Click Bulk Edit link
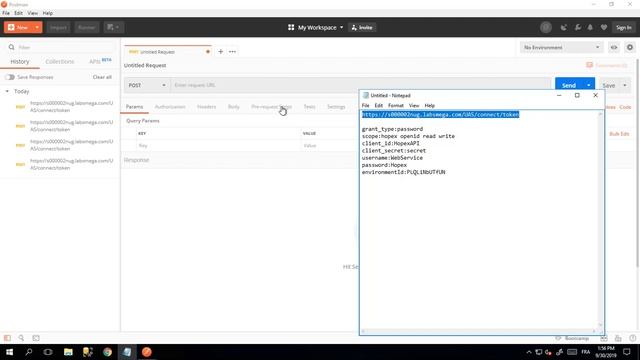Viewport: 640px width, 360px height. [619, 134]
